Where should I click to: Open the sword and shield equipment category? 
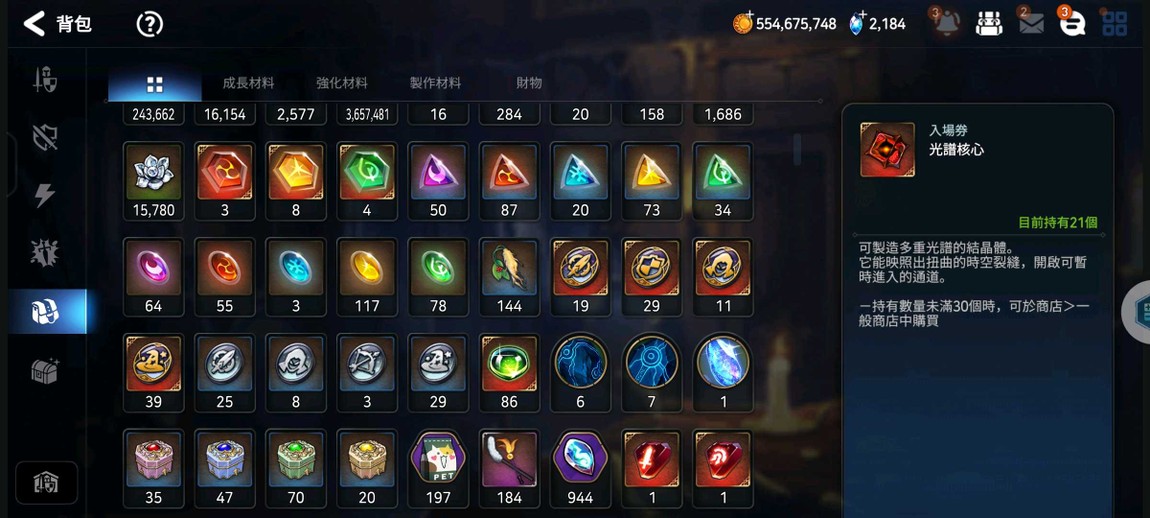coord(45,79)
